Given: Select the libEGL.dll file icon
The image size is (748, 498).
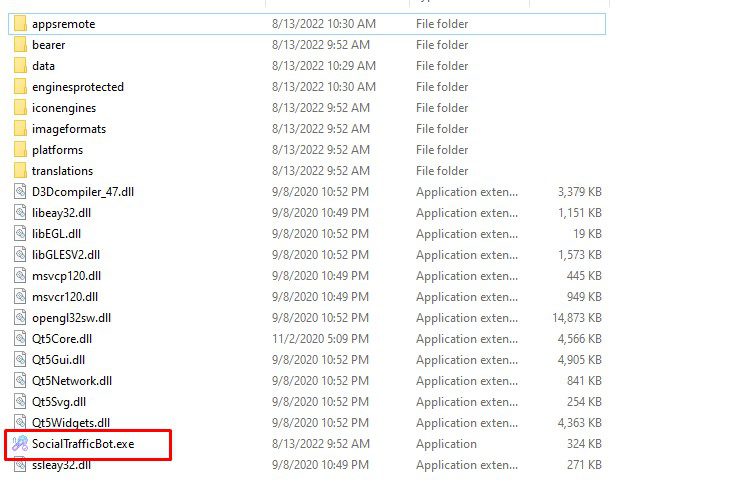Looking at the screenshot, I should [20, 233].
